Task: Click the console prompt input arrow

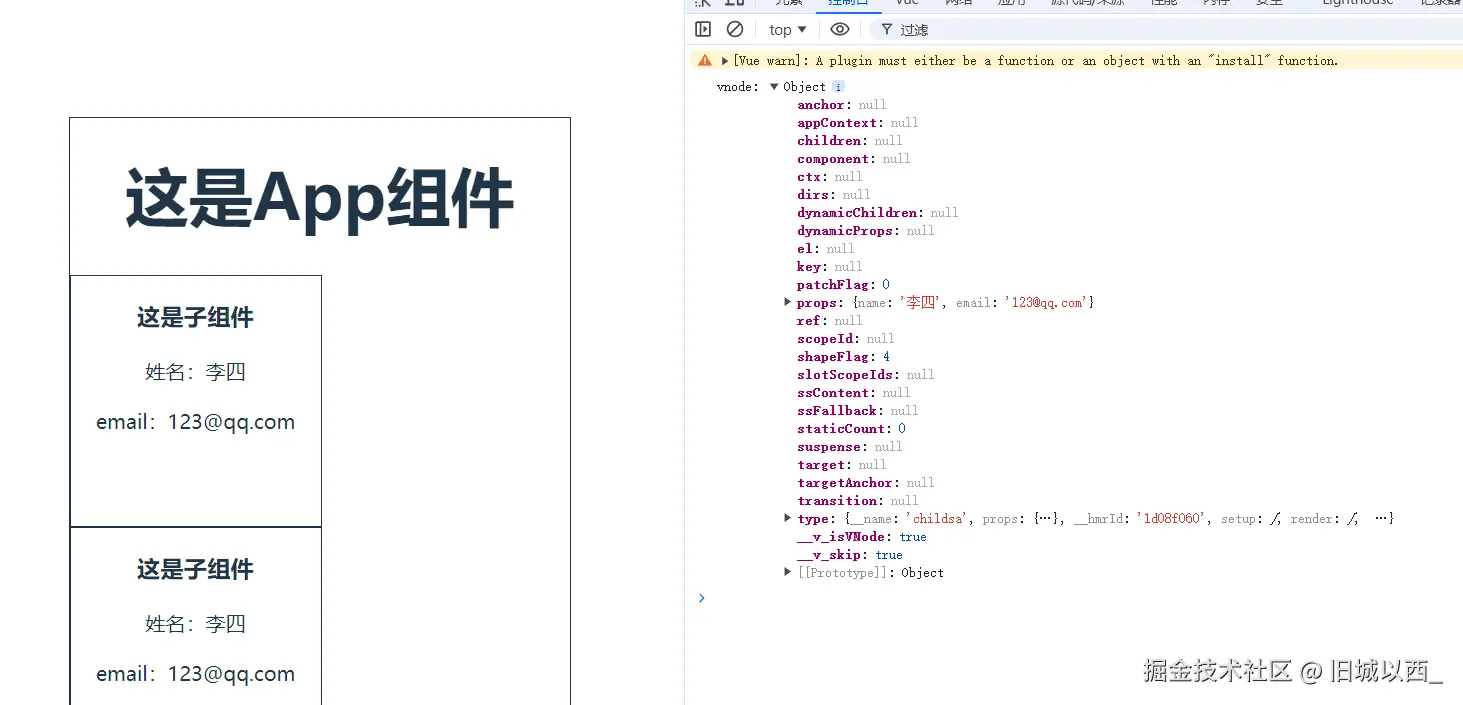Action: point(701,597)
